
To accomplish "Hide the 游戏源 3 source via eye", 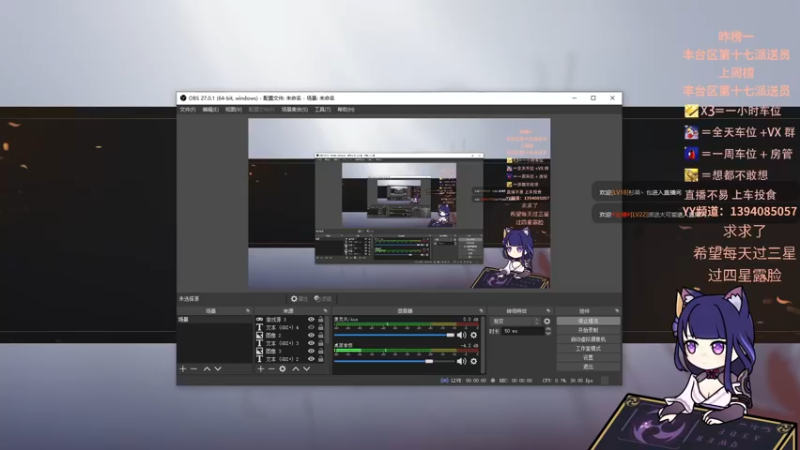I will click(x=311, y=319).
